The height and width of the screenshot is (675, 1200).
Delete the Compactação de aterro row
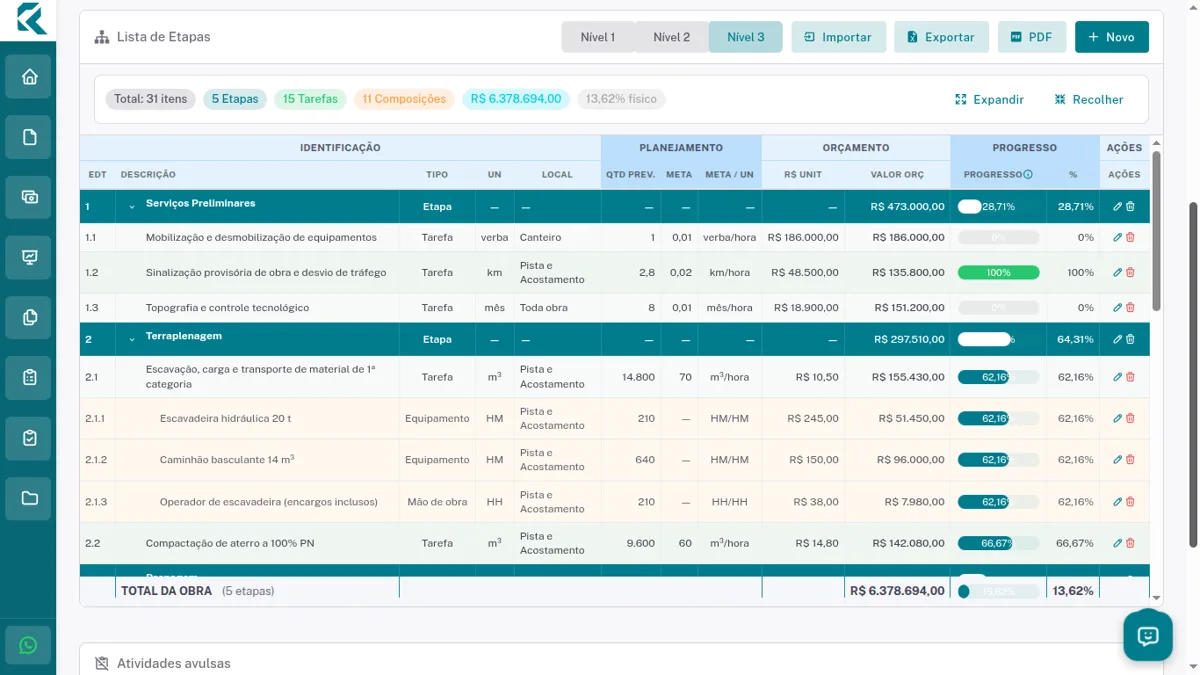1131,543
